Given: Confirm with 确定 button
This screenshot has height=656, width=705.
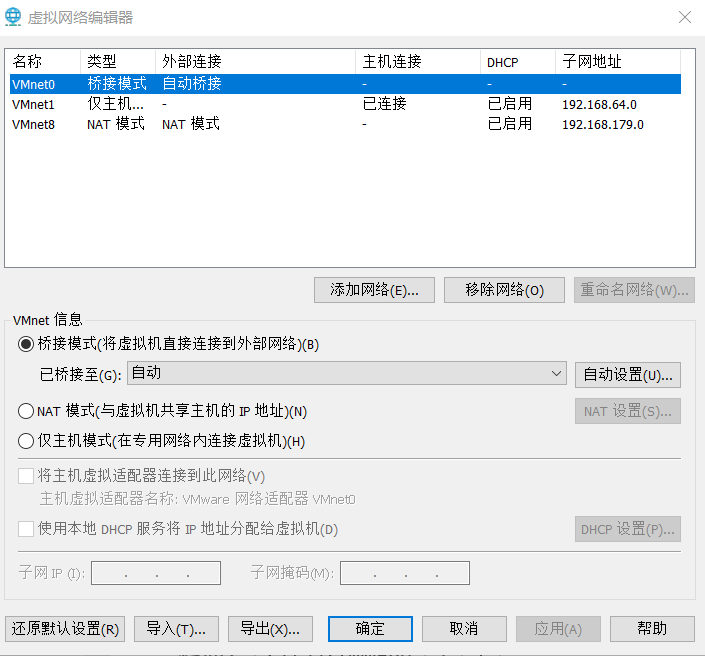Looking at the screenshot, I should pos(370,629).
